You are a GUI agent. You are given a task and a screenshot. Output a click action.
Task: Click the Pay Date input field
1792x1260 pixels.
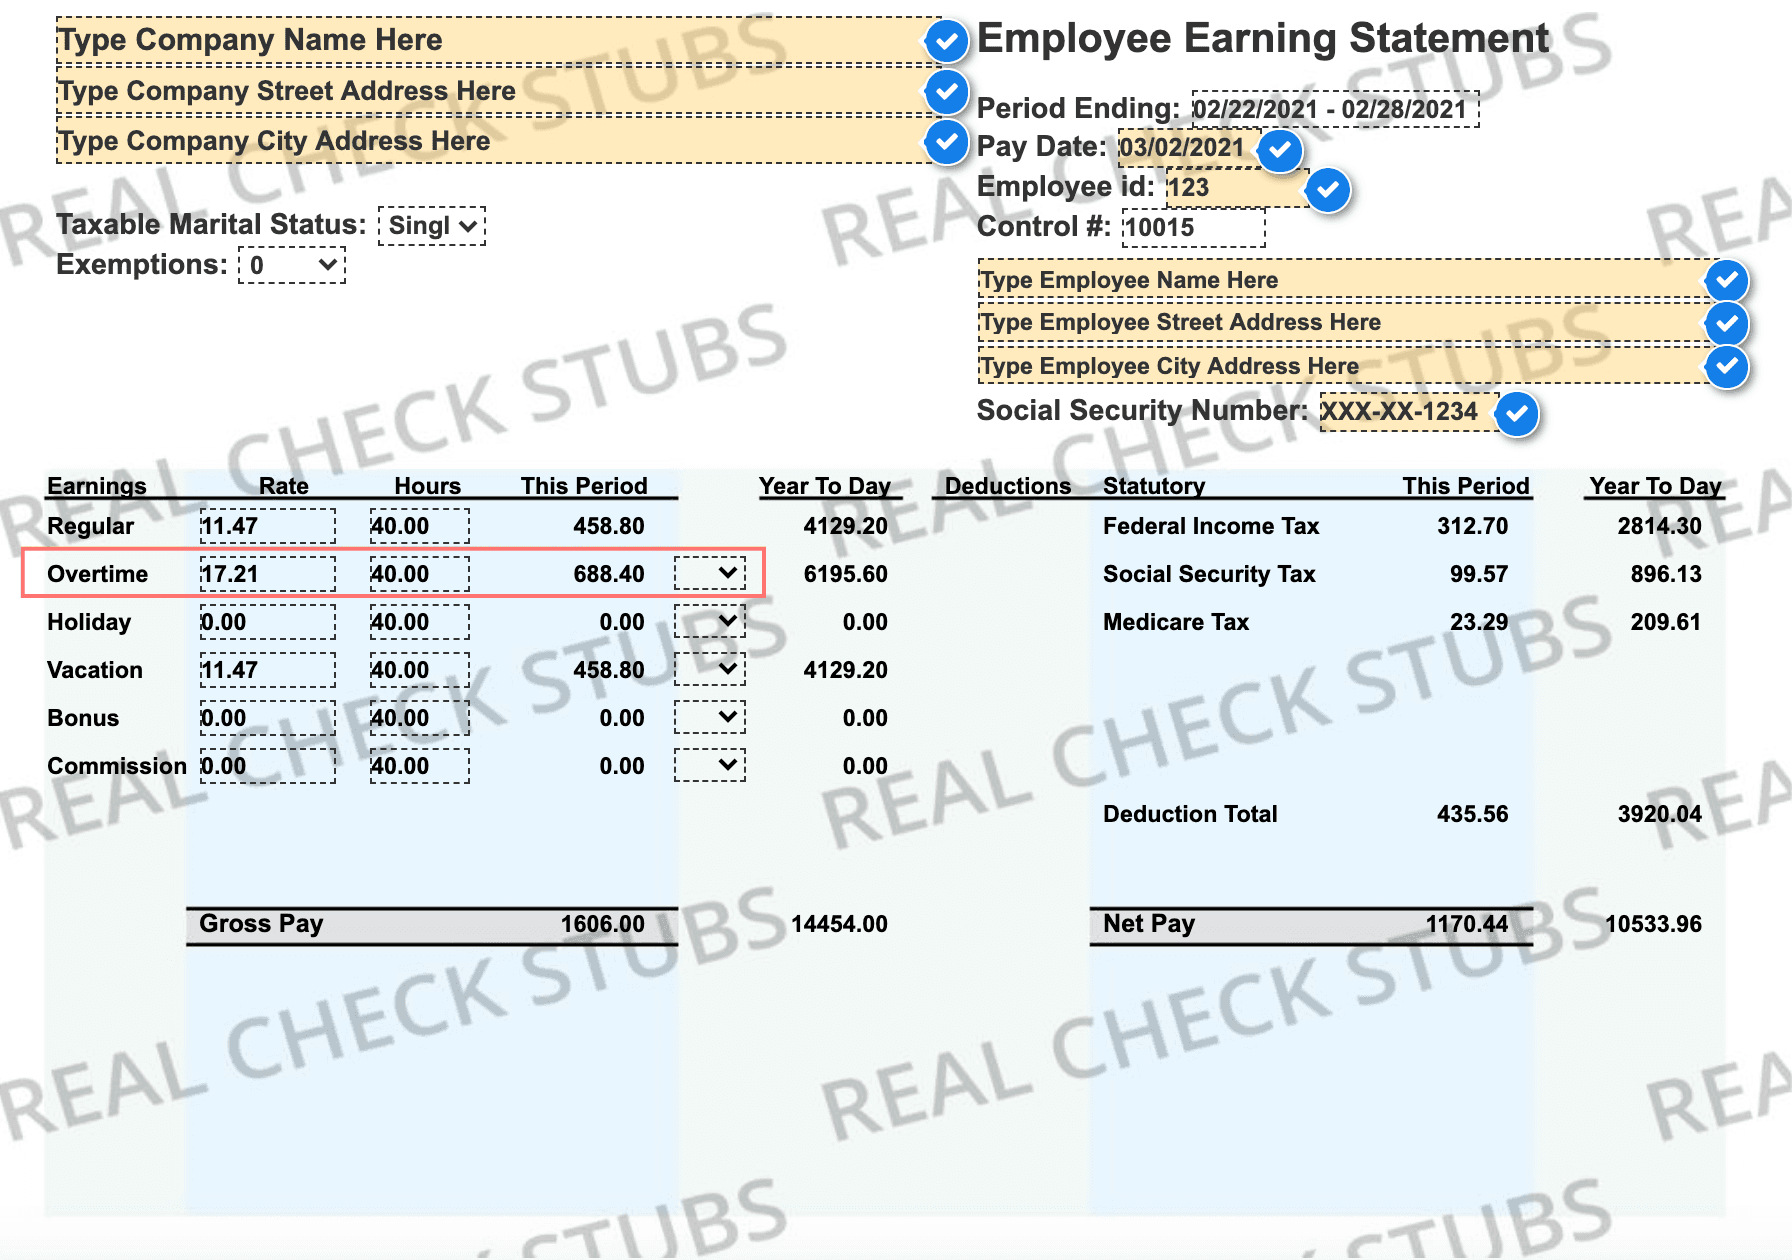(x=1188, y=148)
